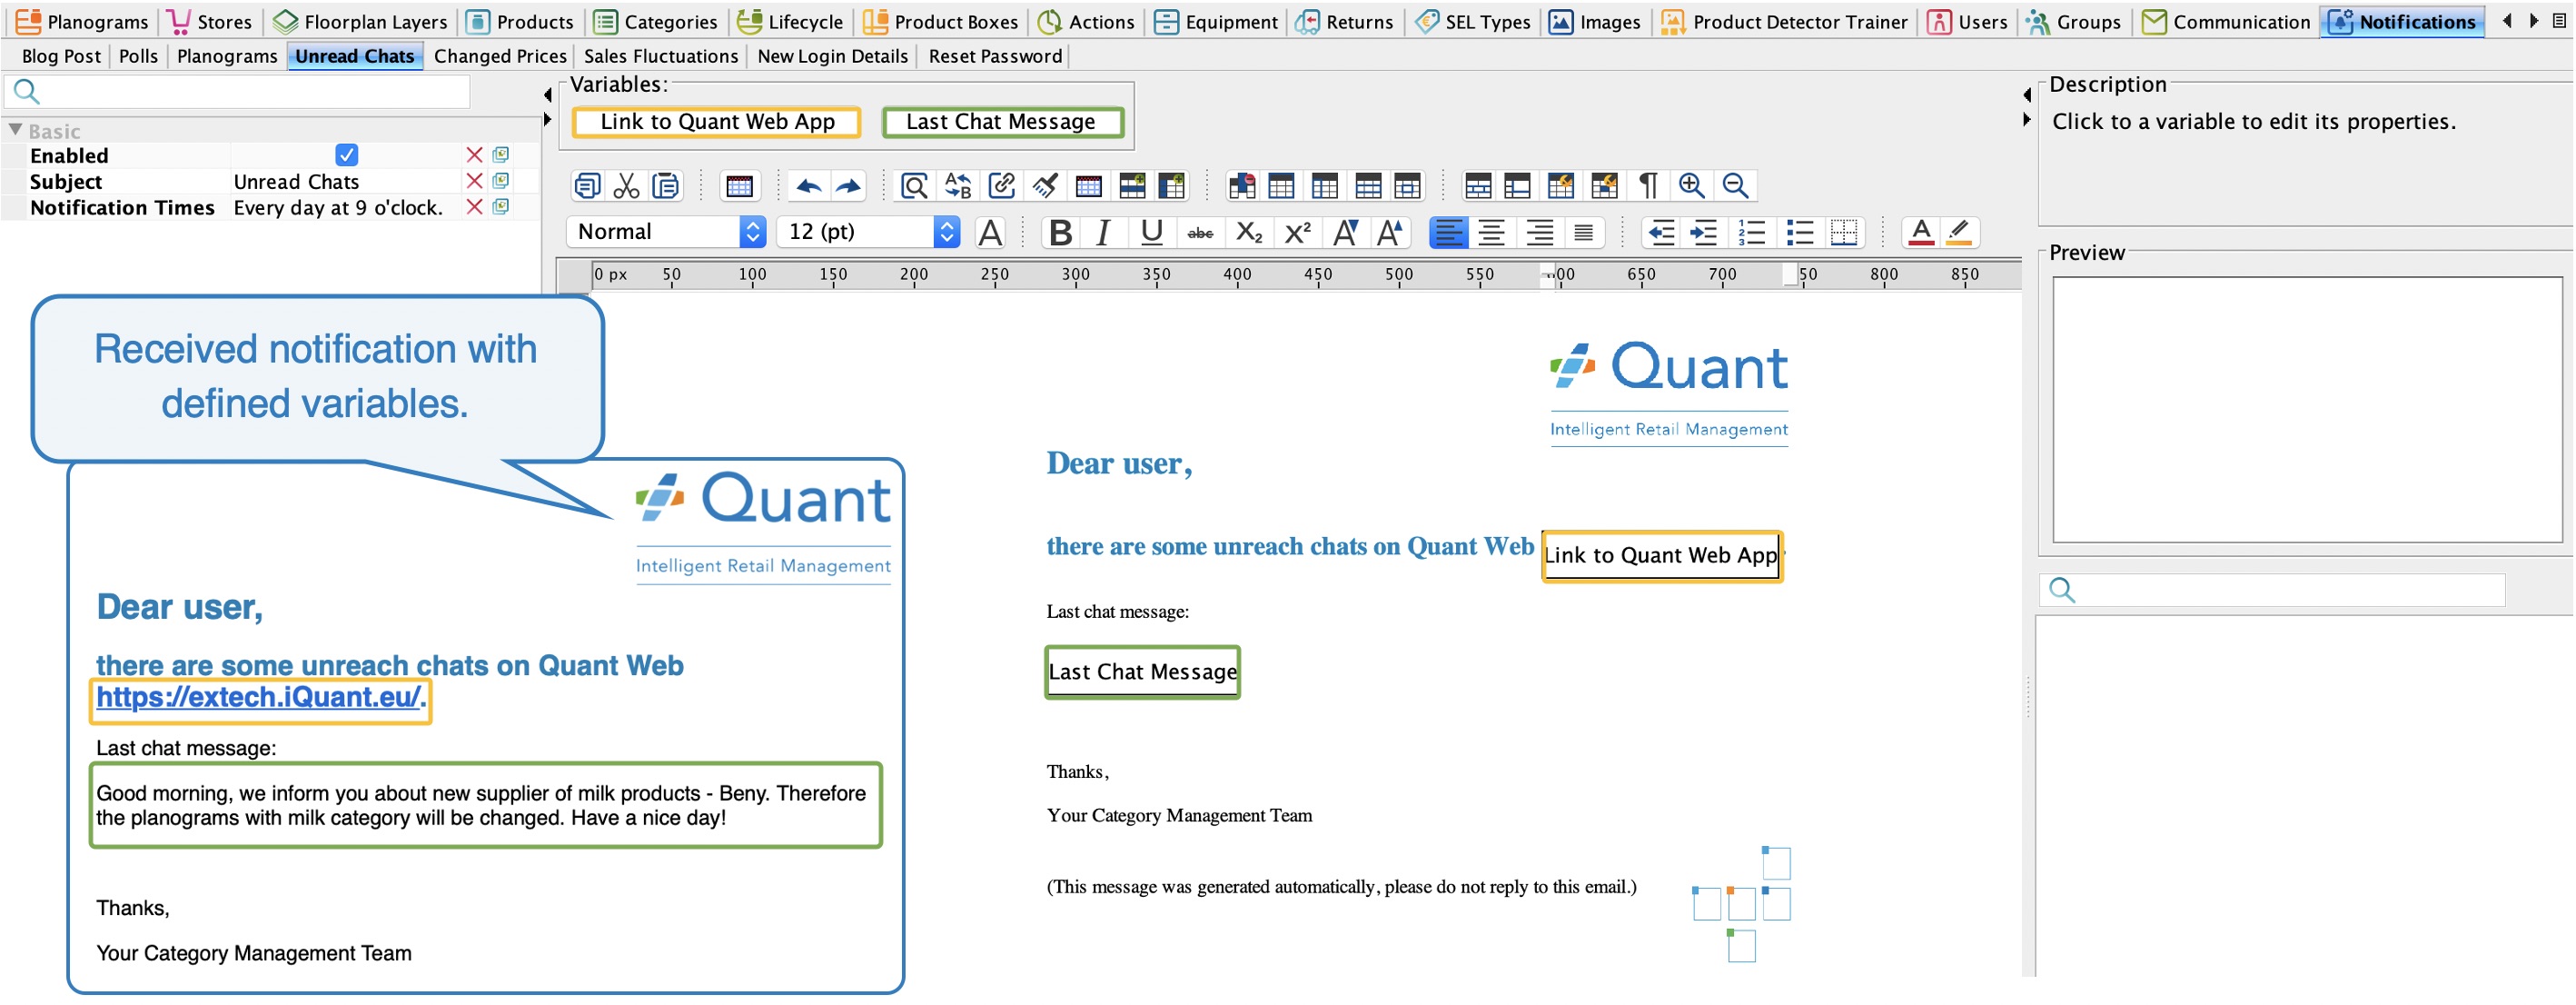Viewport: 2576px width, 1005px height.
Task: Collapse the Basic properties group
Action: pos(15,130)
